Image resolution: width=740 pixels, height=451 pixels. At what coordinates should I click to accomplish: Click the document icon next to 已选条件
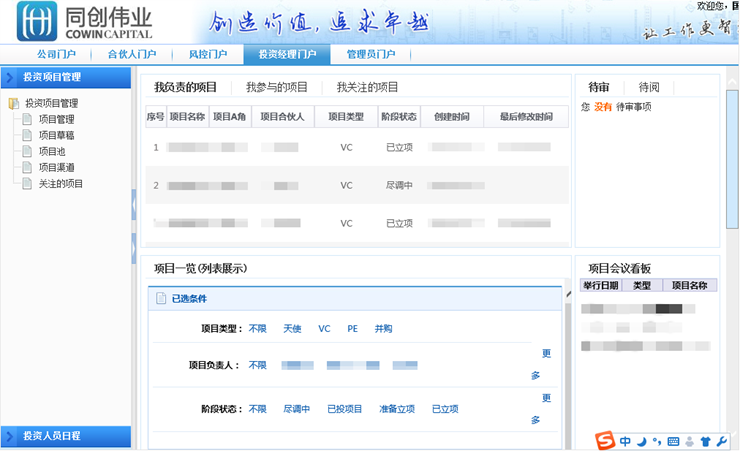pos(161,298)
